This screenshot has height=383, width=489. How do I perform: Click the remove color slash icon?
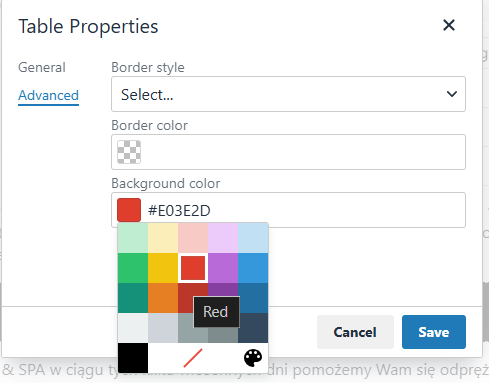193,358
